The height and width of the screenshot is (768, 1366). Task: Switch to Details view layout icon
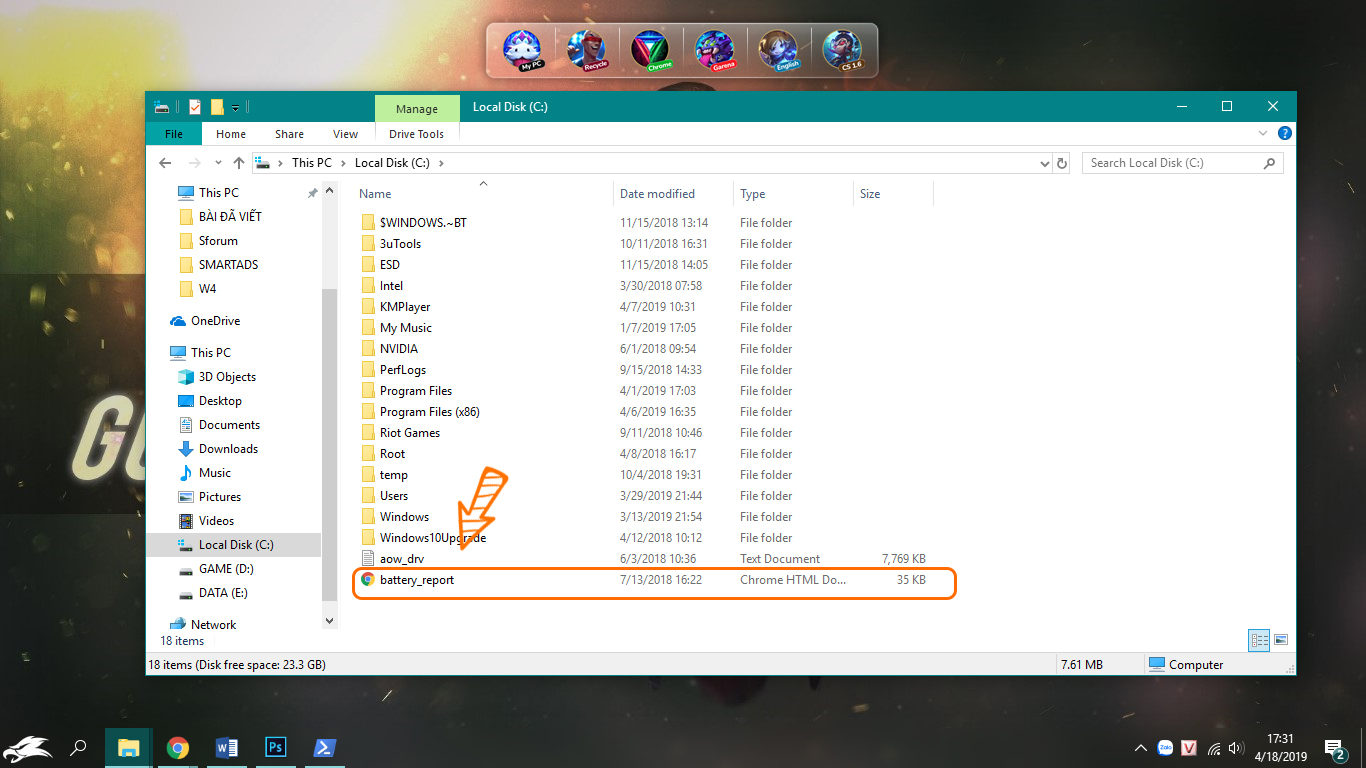click(1260, 639)
